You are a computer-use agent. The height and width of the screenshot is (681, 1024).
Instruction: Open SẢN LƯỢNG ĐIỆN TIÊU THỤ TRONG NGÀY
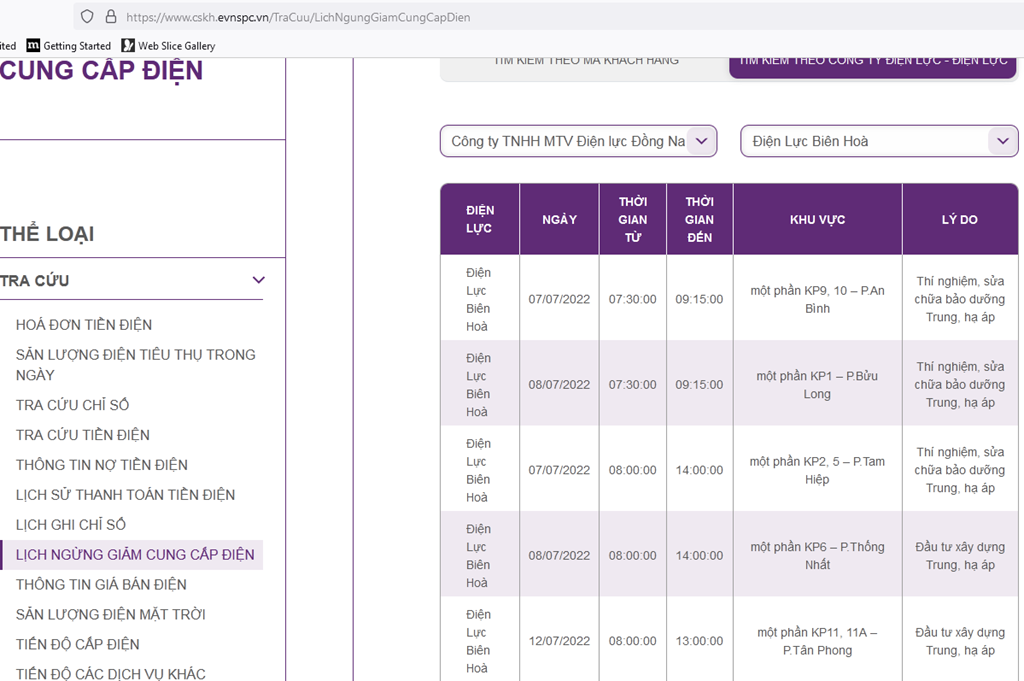click(135, 365)
